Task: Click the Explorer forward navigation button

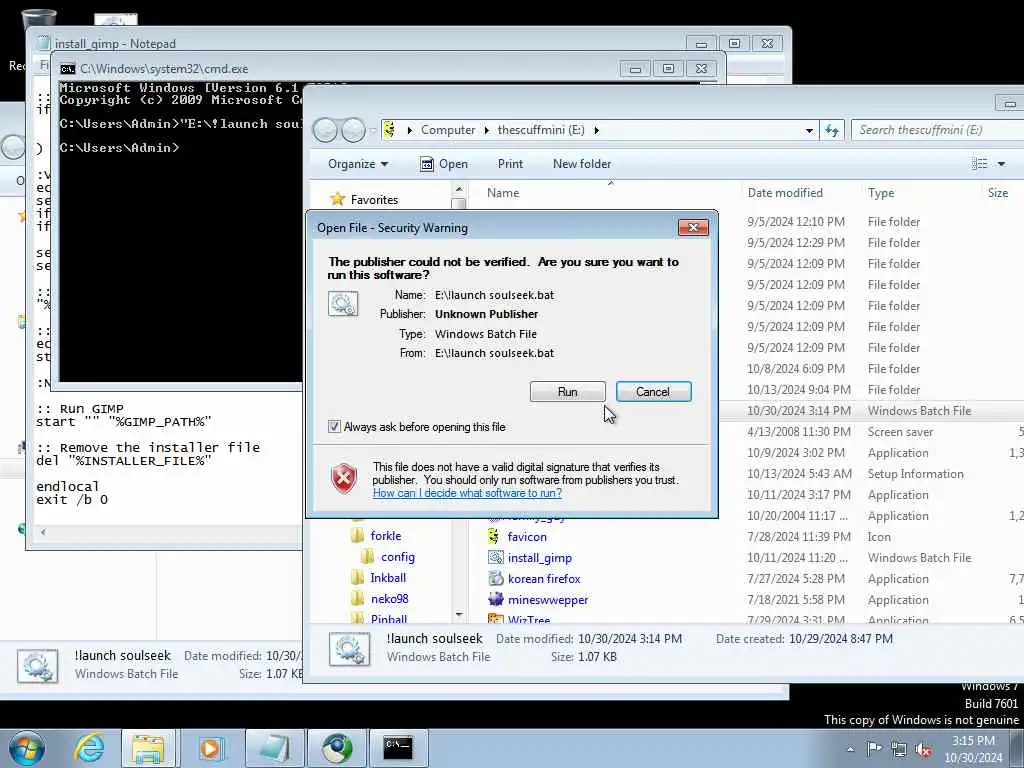Action: click(353, 131)
